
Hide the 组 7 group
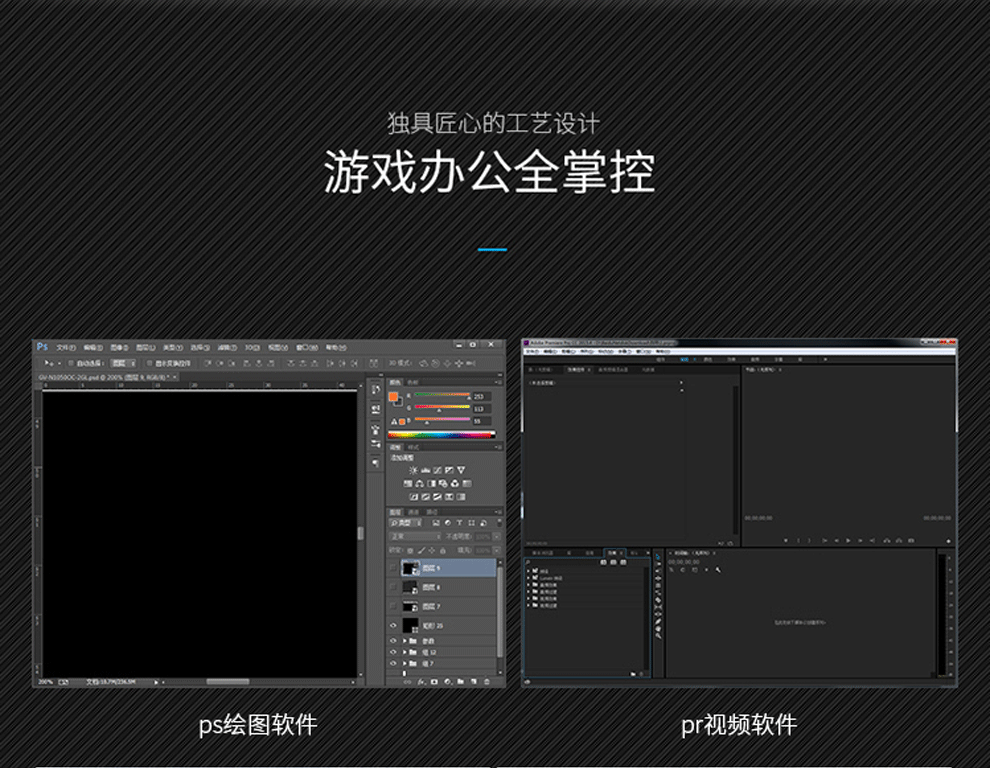point(393,663)
